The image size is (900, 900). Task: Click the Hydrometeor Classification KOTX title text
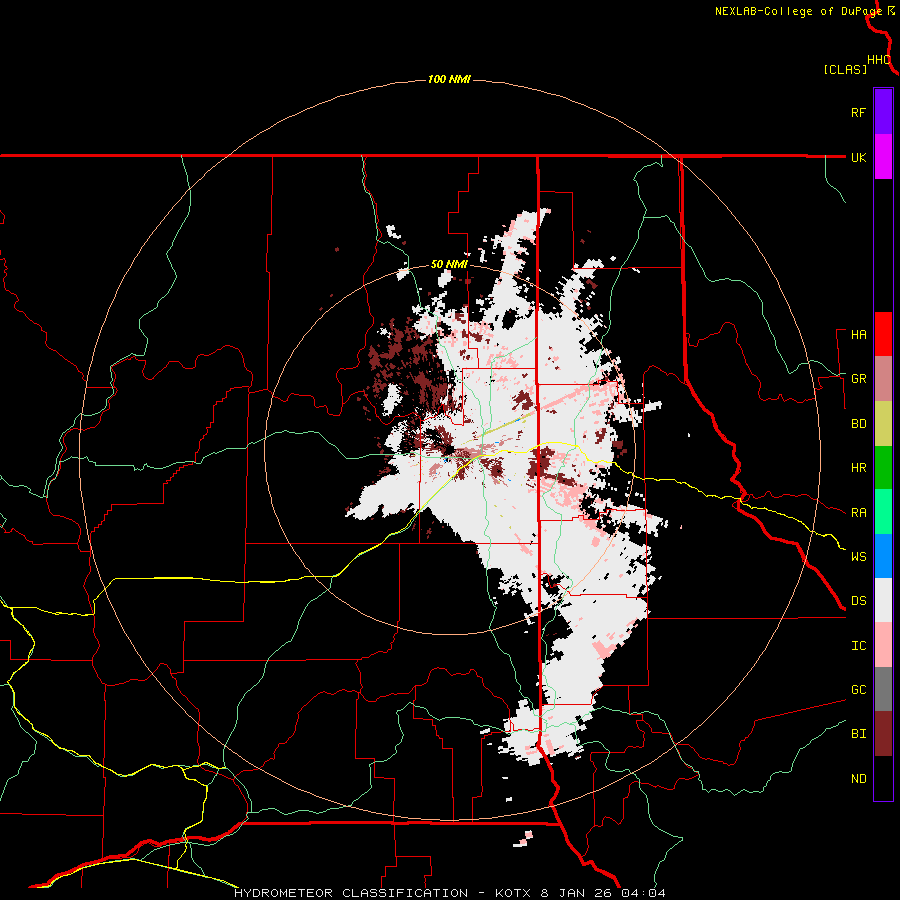[450, 893]
